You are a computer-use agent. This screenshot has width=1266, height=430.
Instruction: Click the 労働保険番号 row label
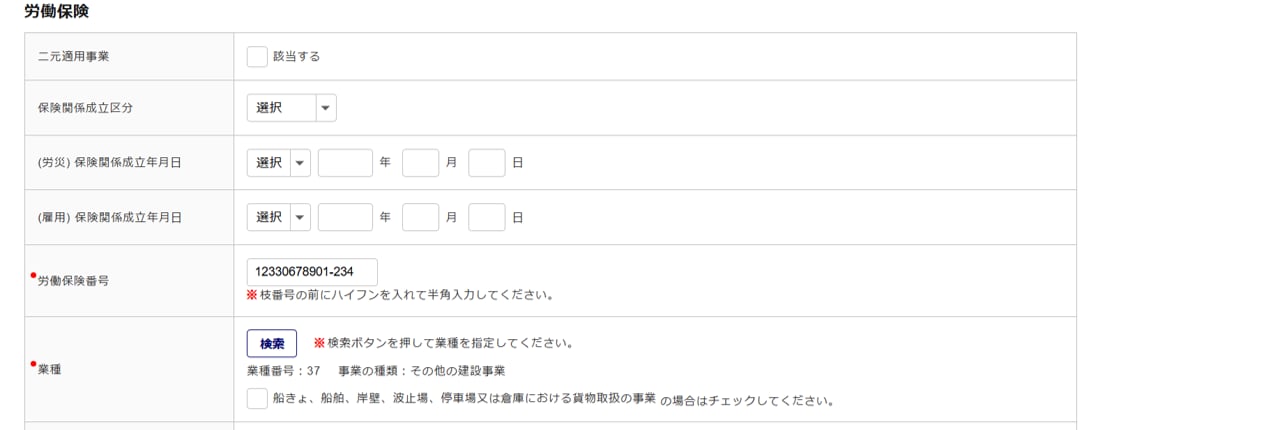(x=73, y=281)
